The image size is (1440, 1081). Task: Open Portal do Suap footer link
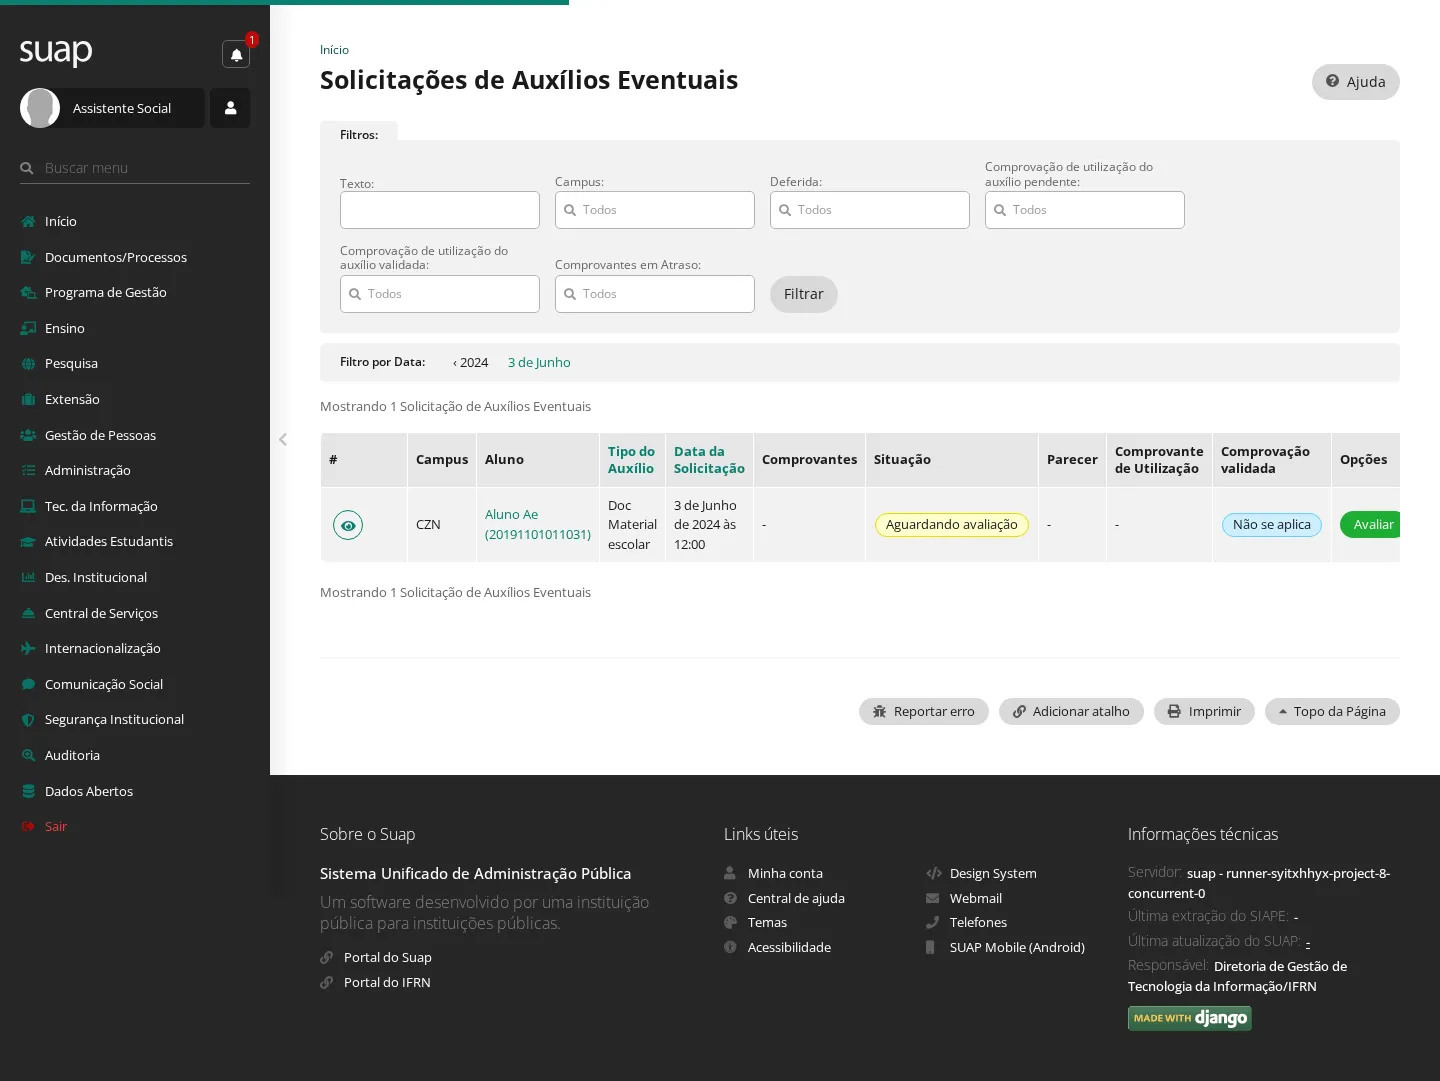click(x=388, y=957)
